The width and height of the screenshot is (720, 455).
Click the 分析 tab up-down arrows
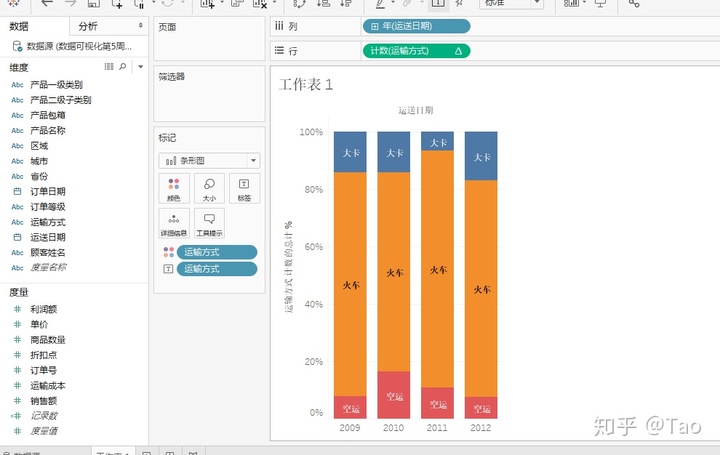pyautogui.click(x=141, y=26)
